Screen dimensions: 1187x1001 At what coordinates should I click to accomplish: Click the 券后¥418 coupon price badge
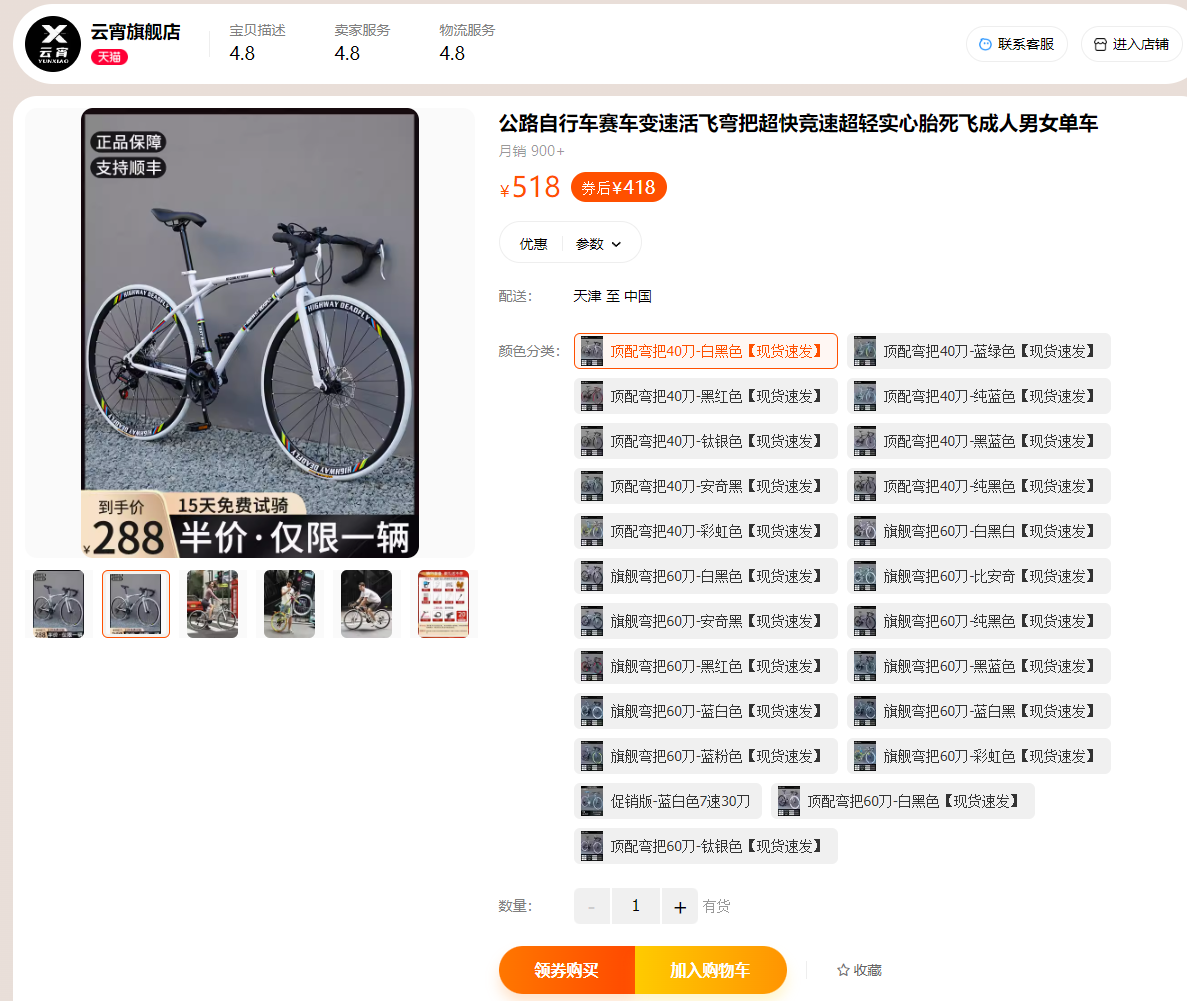pyautogui.click(x=618, y=187)
